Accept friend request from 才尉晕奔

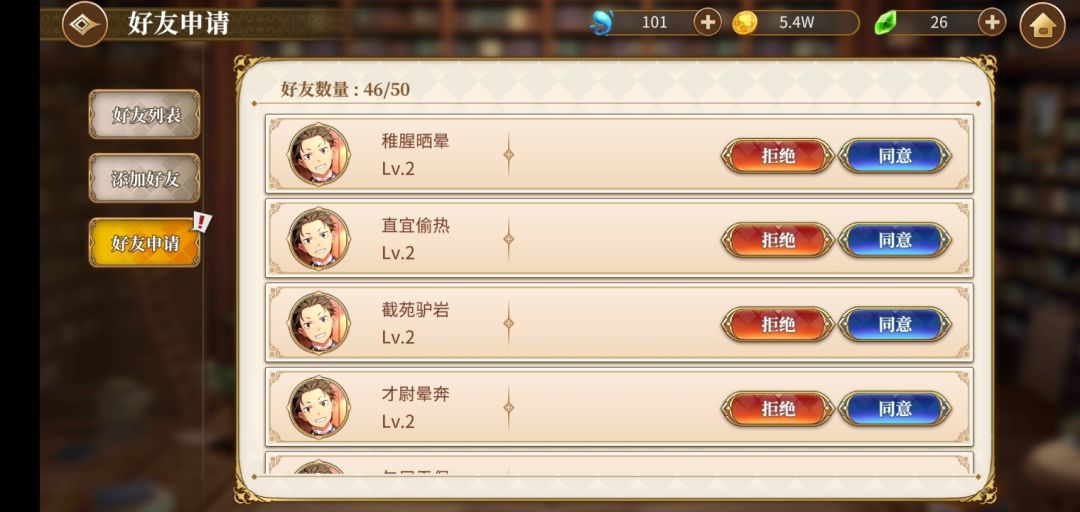tap(895, 409)
